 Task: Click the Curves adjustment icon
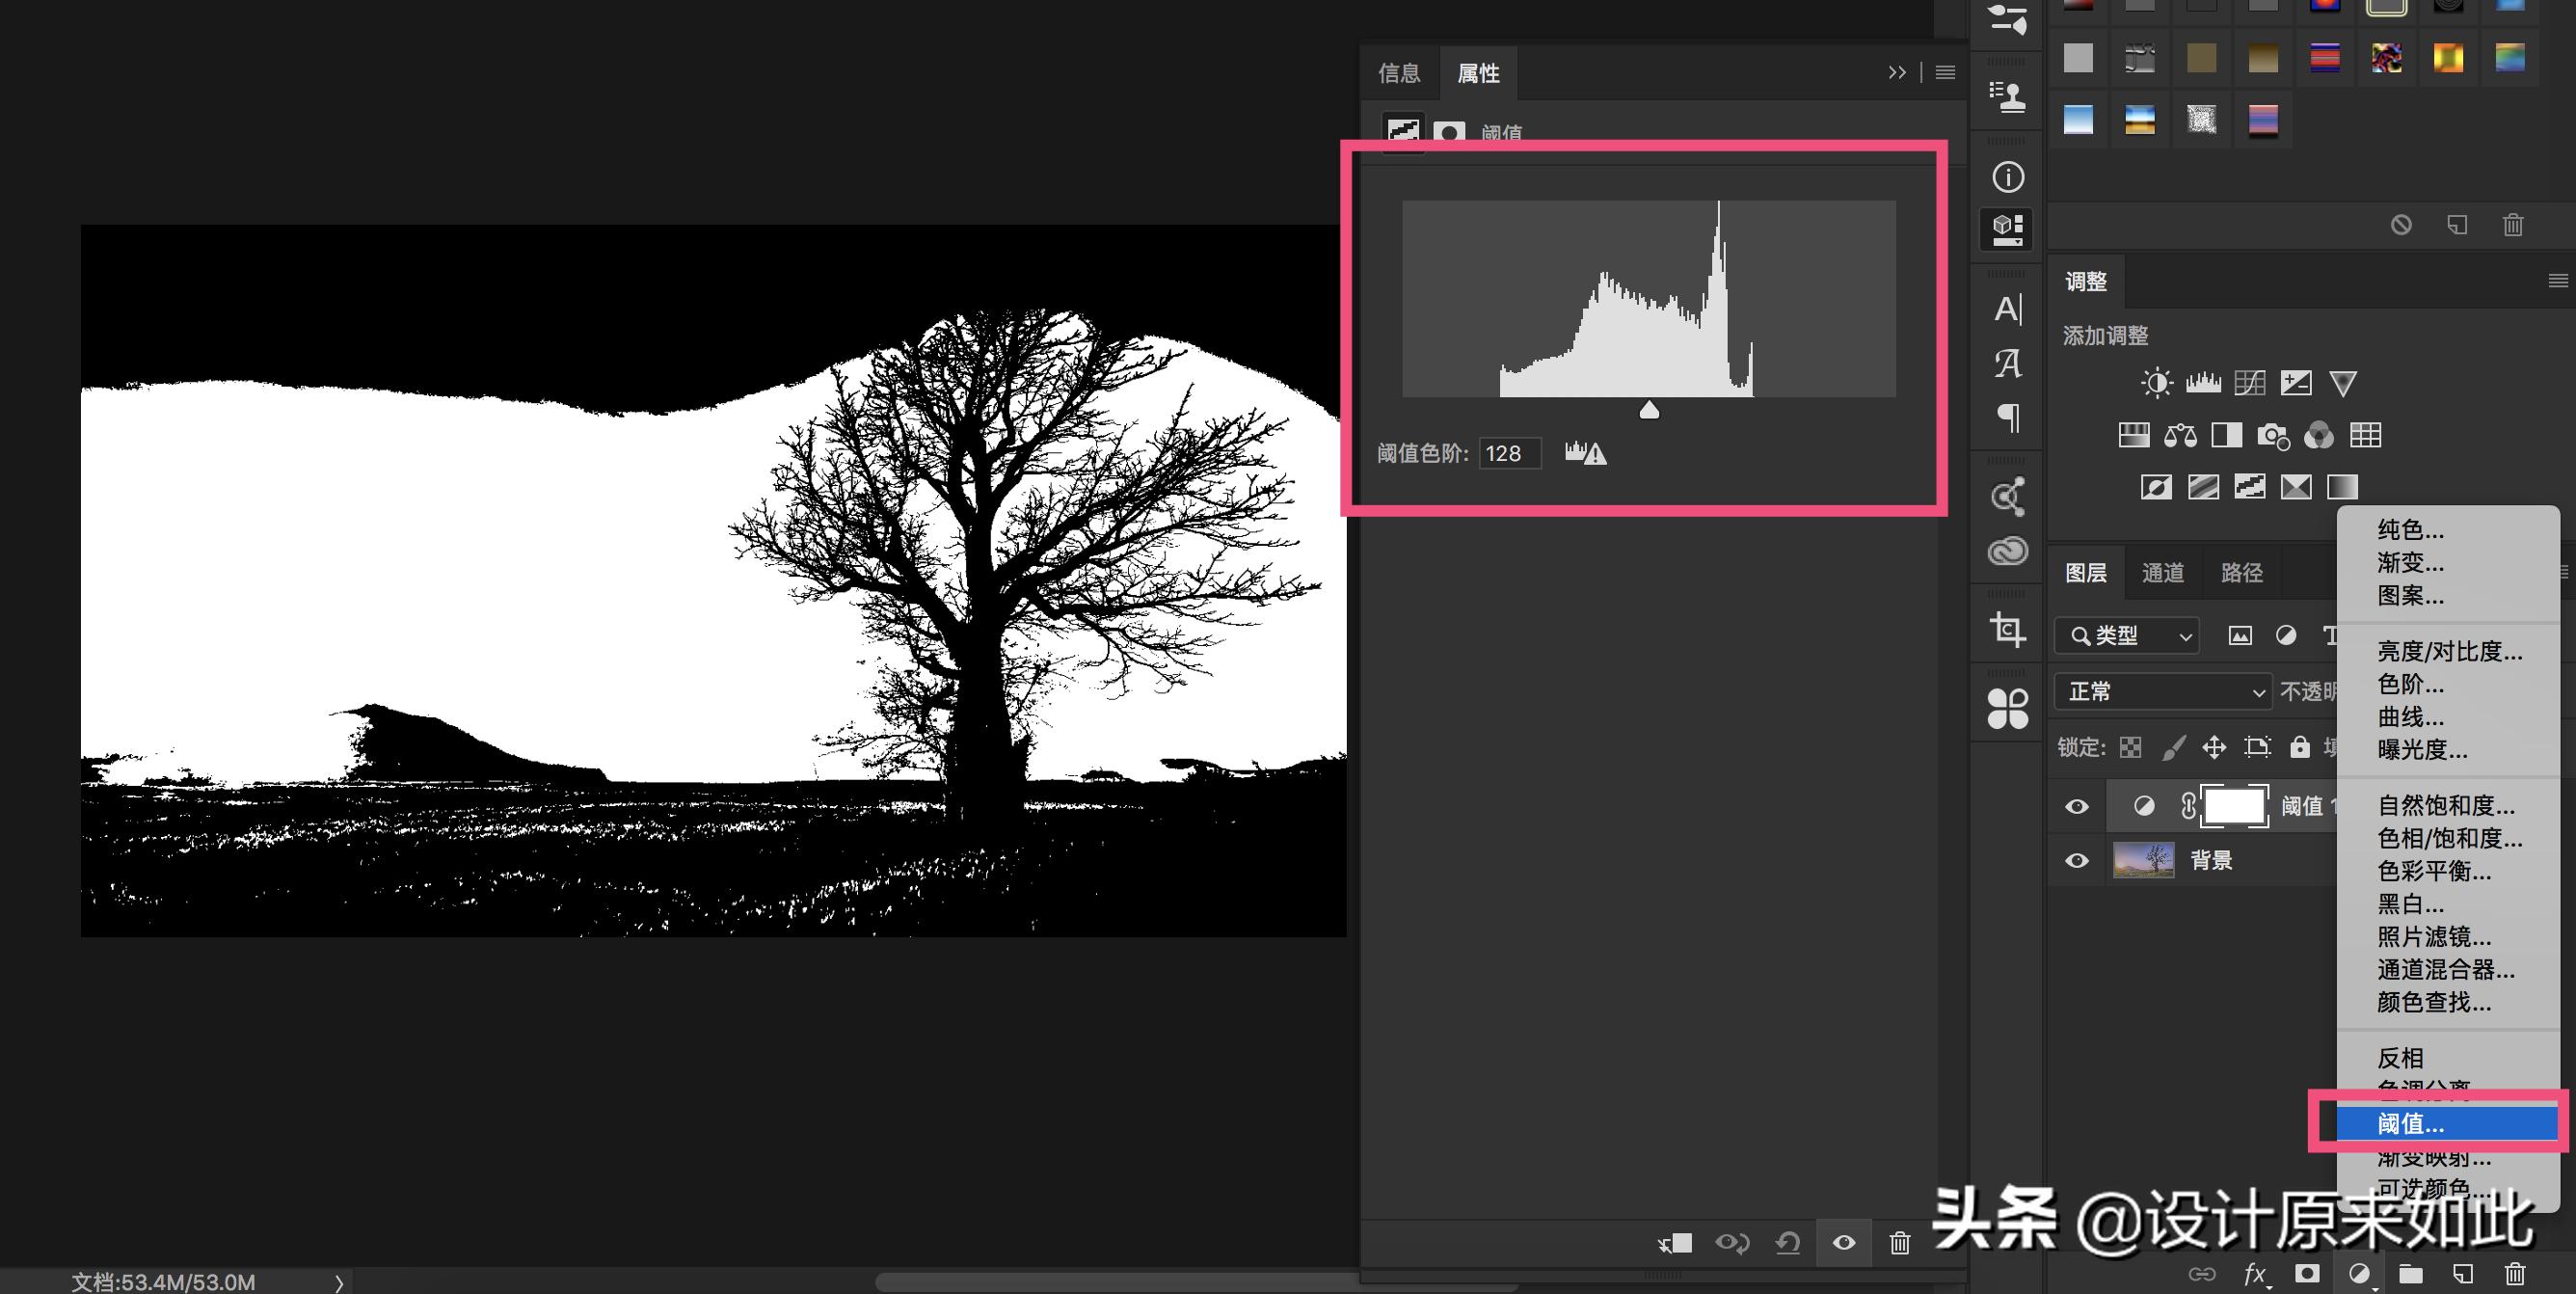coord(2249,383)
